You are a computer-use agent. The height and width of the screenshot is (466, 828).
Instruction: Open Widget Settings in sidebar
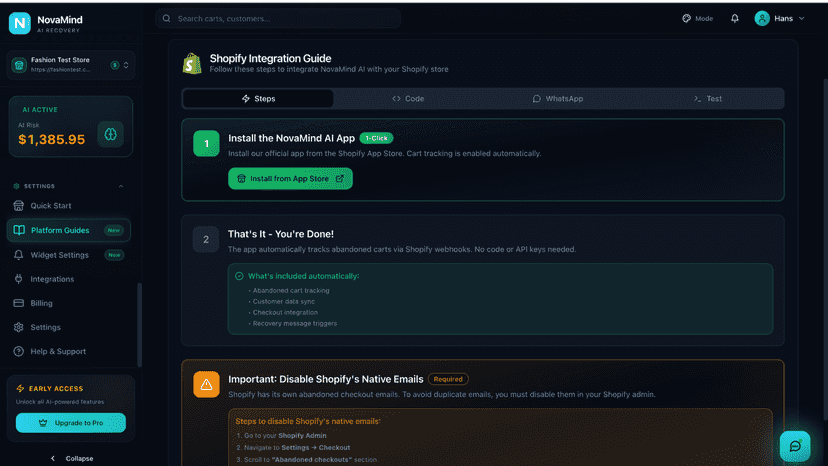(69, 255)
